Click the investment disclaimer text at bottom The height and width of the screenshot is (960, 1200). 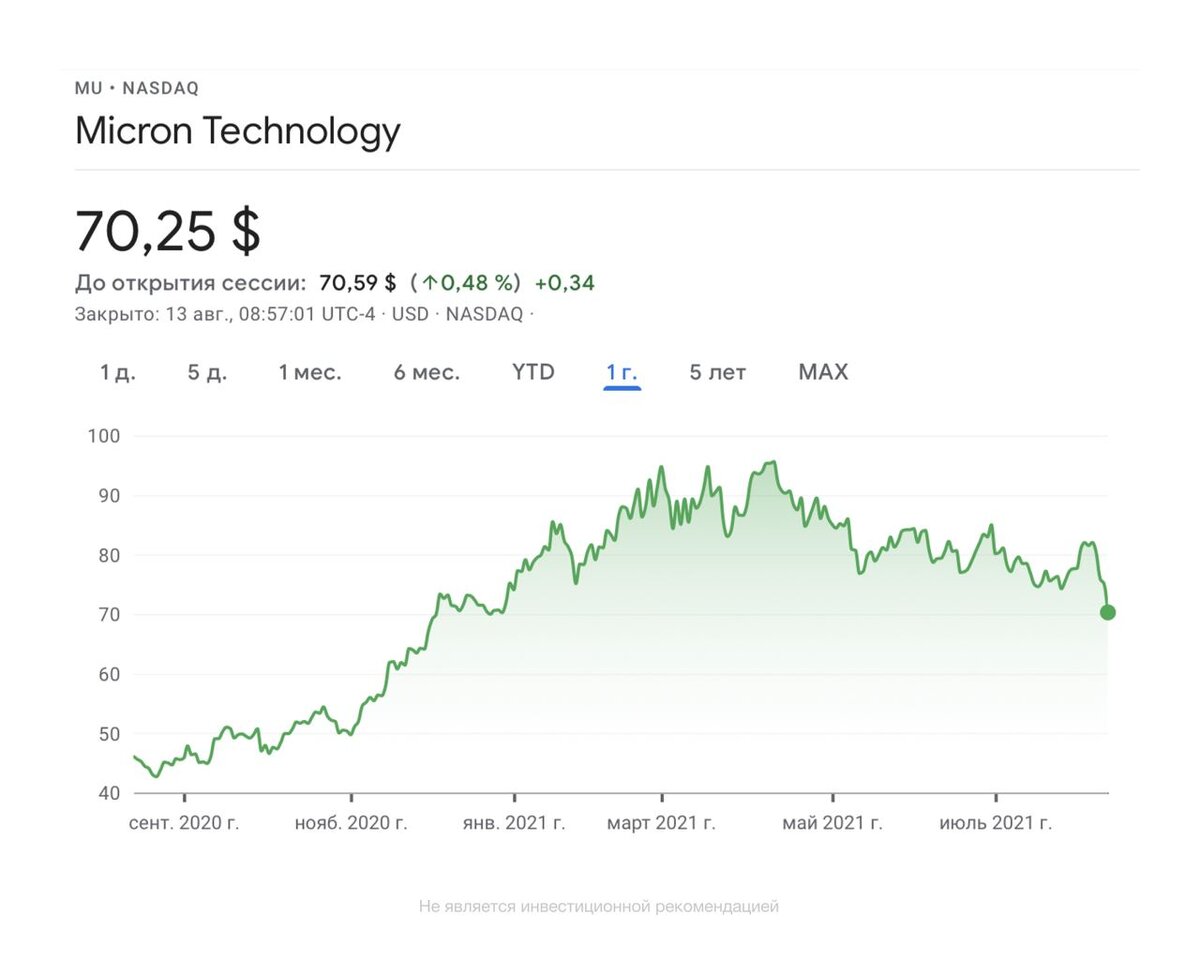pos(599,907)
